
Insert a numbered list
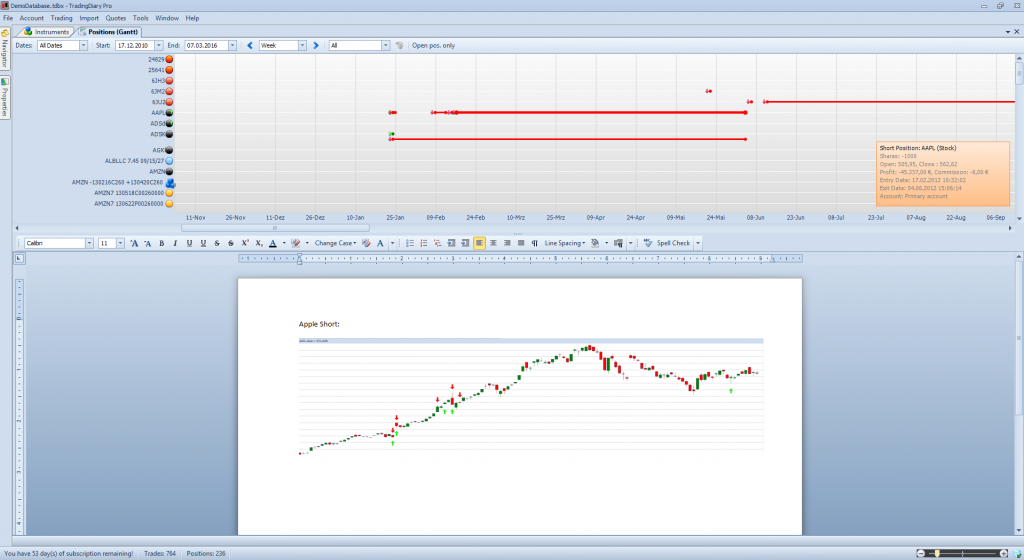[423, 243]
